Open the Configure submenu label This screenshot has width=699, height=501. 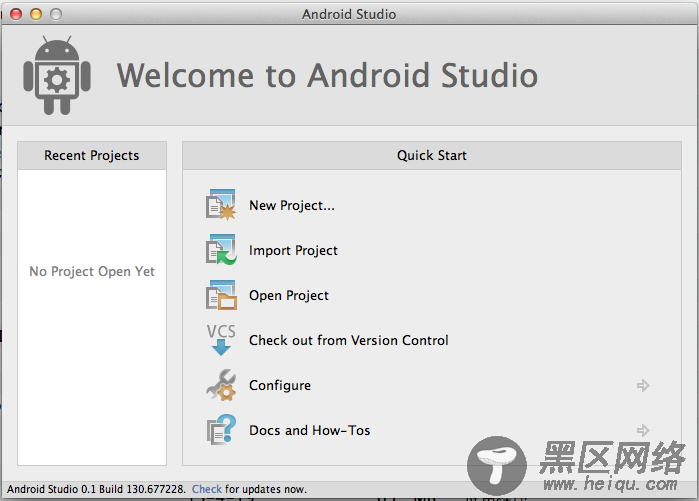coord(280,386)
